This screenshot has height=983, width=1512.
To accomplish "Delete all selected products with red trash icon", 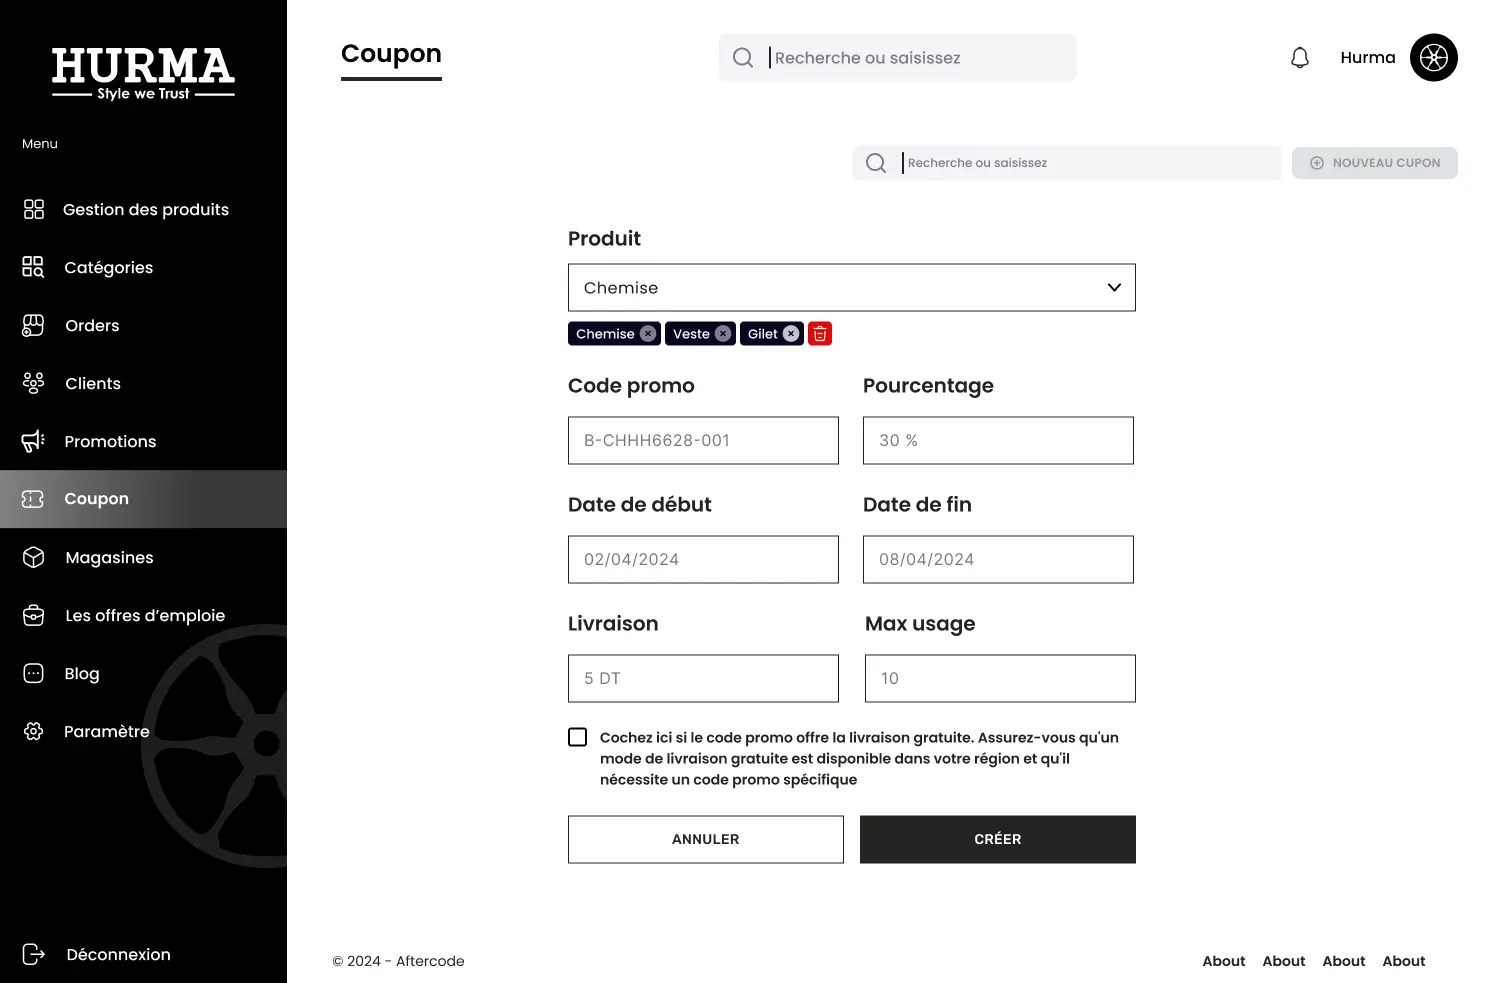I will click(820, 334).
